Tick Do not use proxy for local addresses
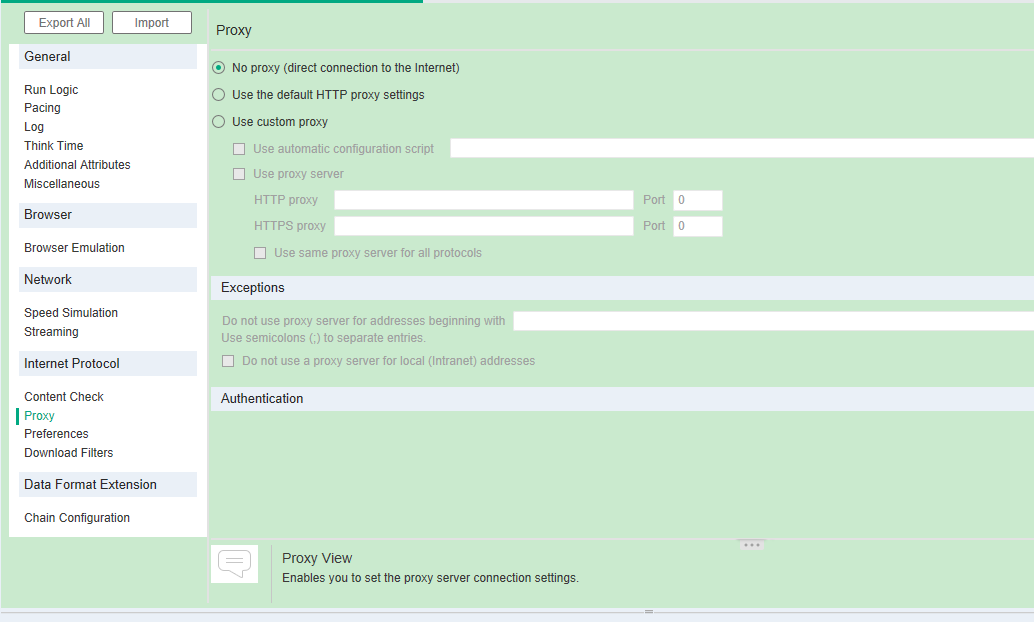 coord(228,361)
